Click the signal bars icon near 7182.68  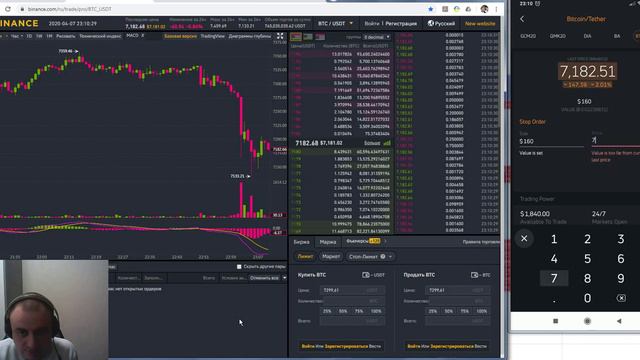pos(387,143)
